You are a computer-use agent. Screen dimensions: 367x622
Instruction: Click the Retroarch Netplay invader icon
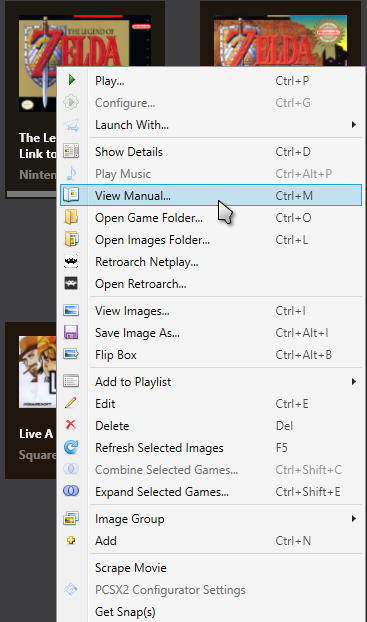click(x=71, y=261)
